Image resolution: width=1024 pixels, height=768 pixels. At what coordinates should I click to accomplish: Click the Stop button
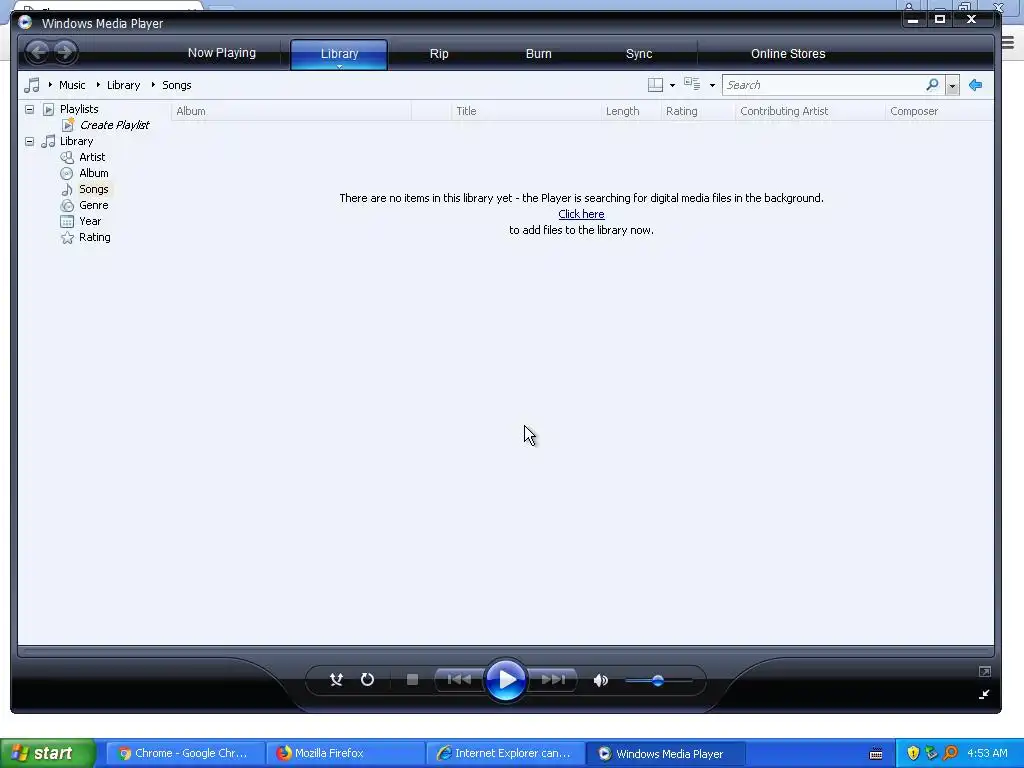tap(412, 680)
